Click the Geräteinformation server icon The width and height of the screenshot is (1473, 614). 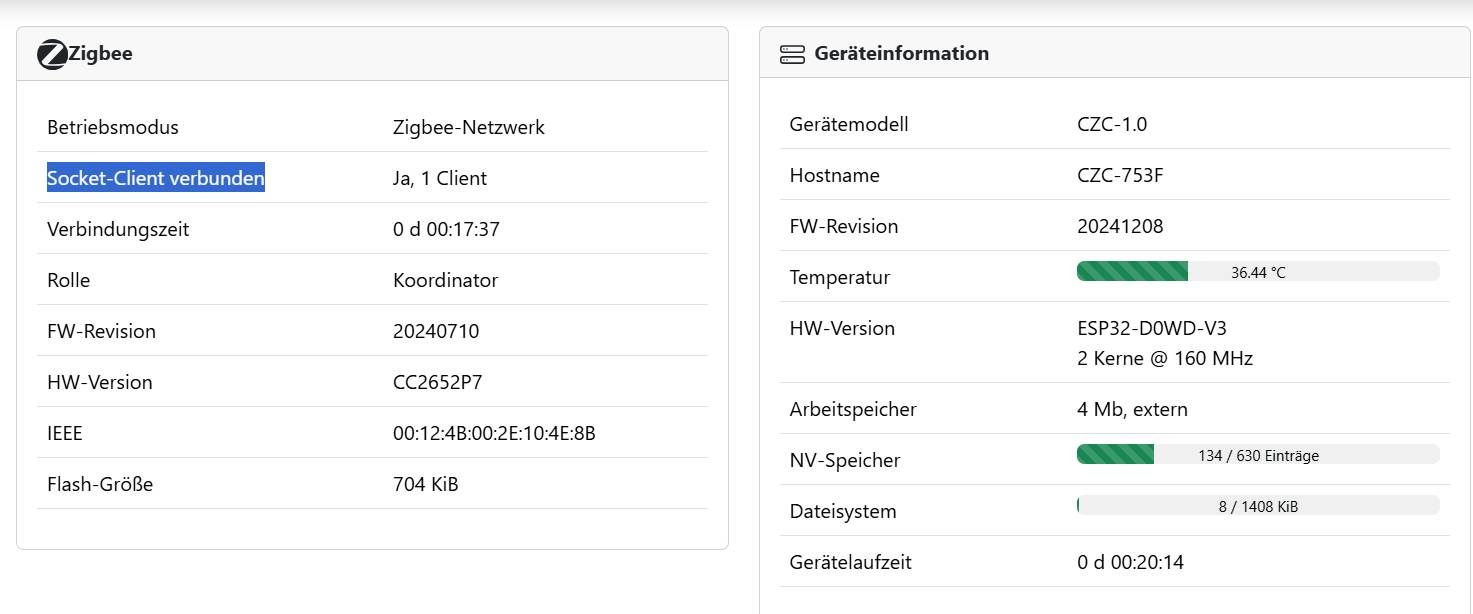pyautogui.click(x=792, y=54)
